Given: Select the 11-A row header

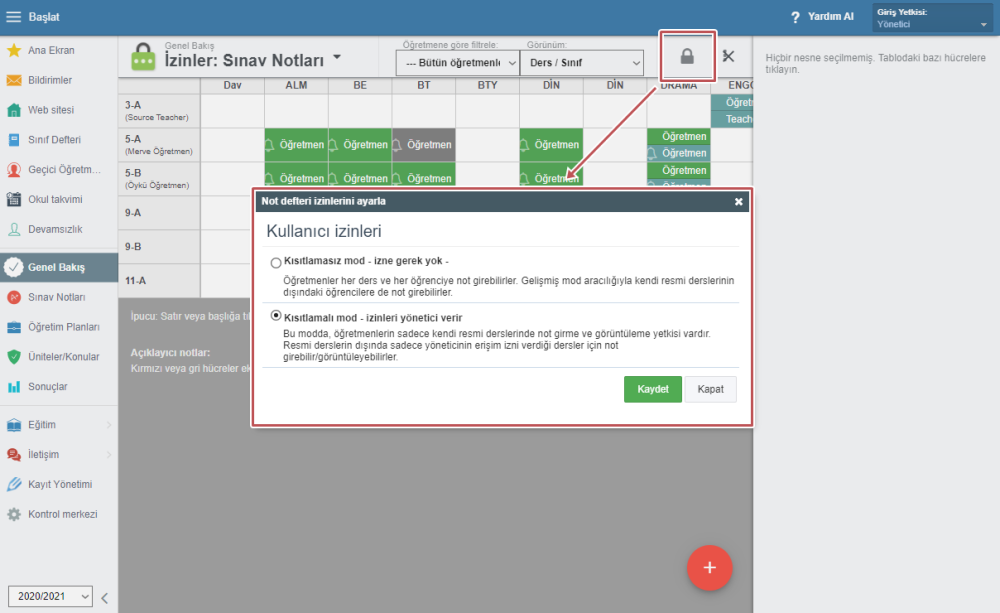Looking at the screenshot, I should [x=159, y=280].
